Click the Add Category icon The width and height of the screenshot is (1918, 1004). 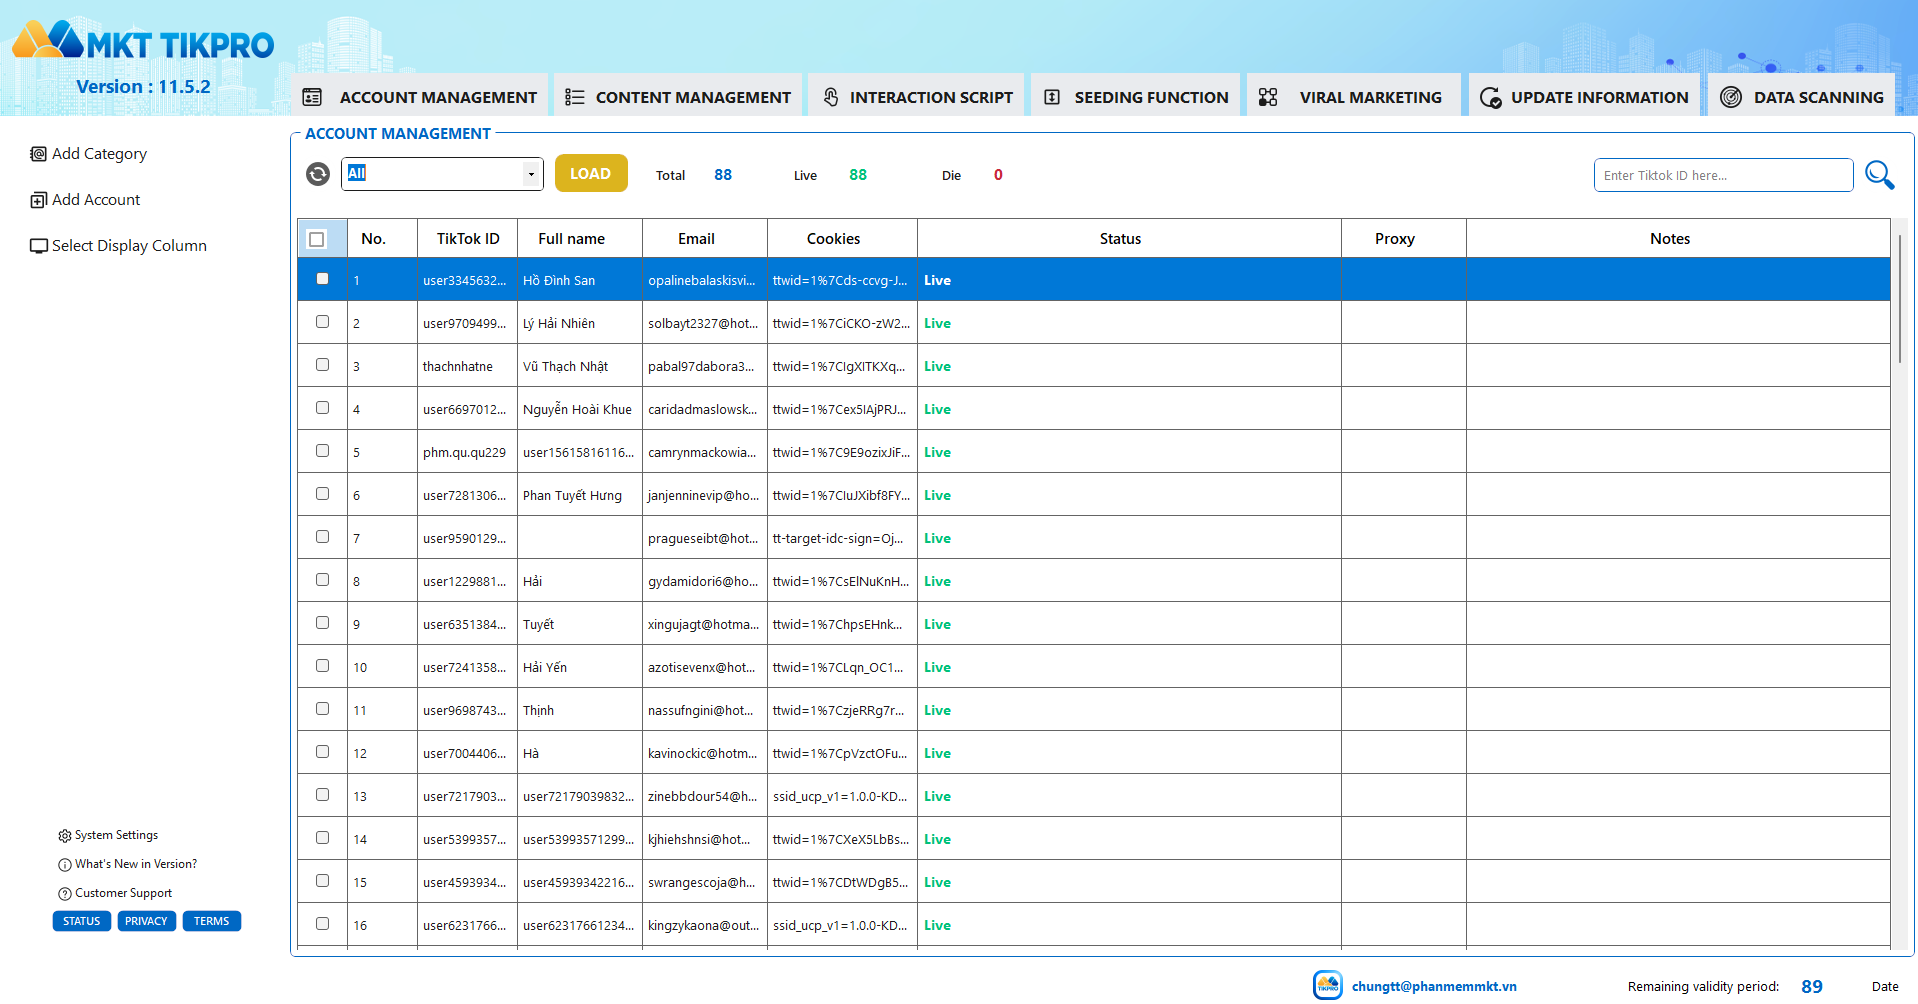(38, 154)
